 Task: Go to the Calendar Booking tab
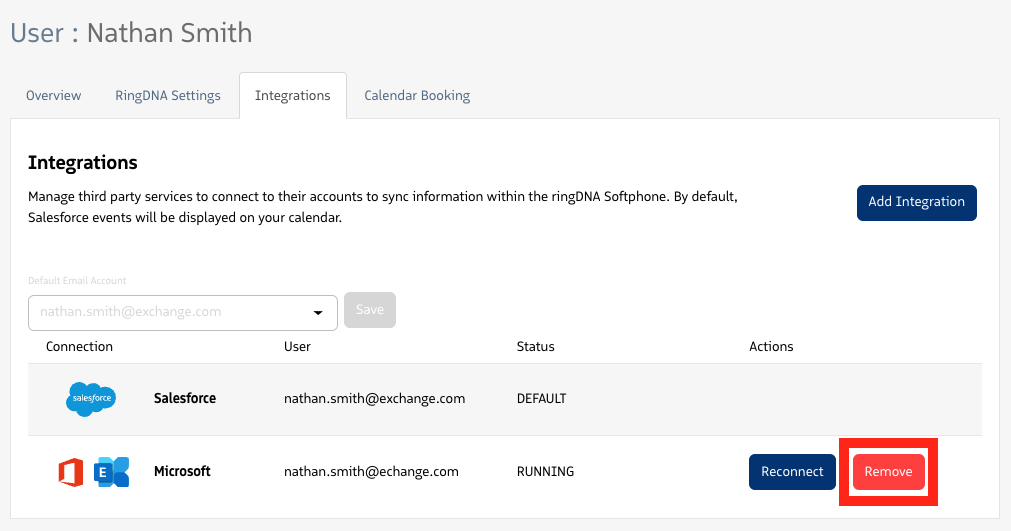[417, 96]
